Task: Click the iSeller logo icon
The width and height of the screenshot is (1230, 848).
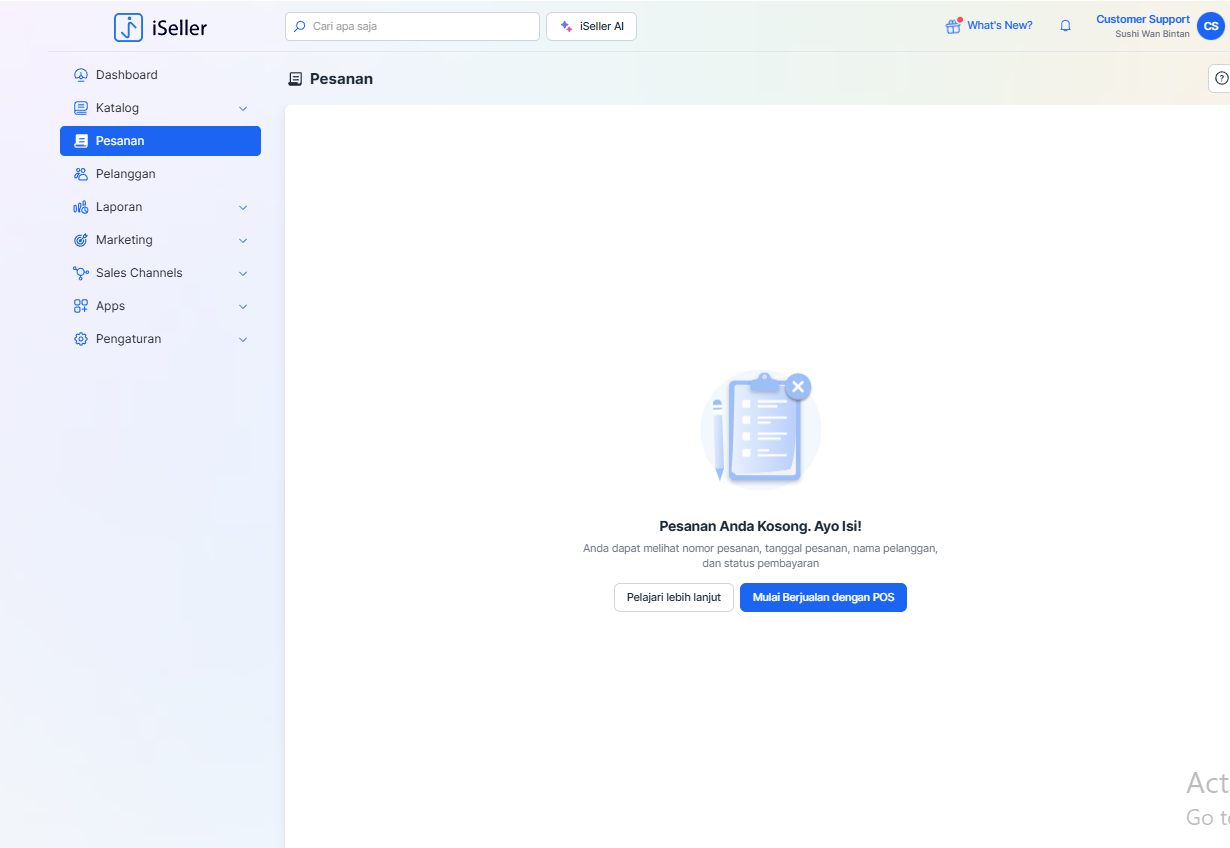Action: (128, 27)
